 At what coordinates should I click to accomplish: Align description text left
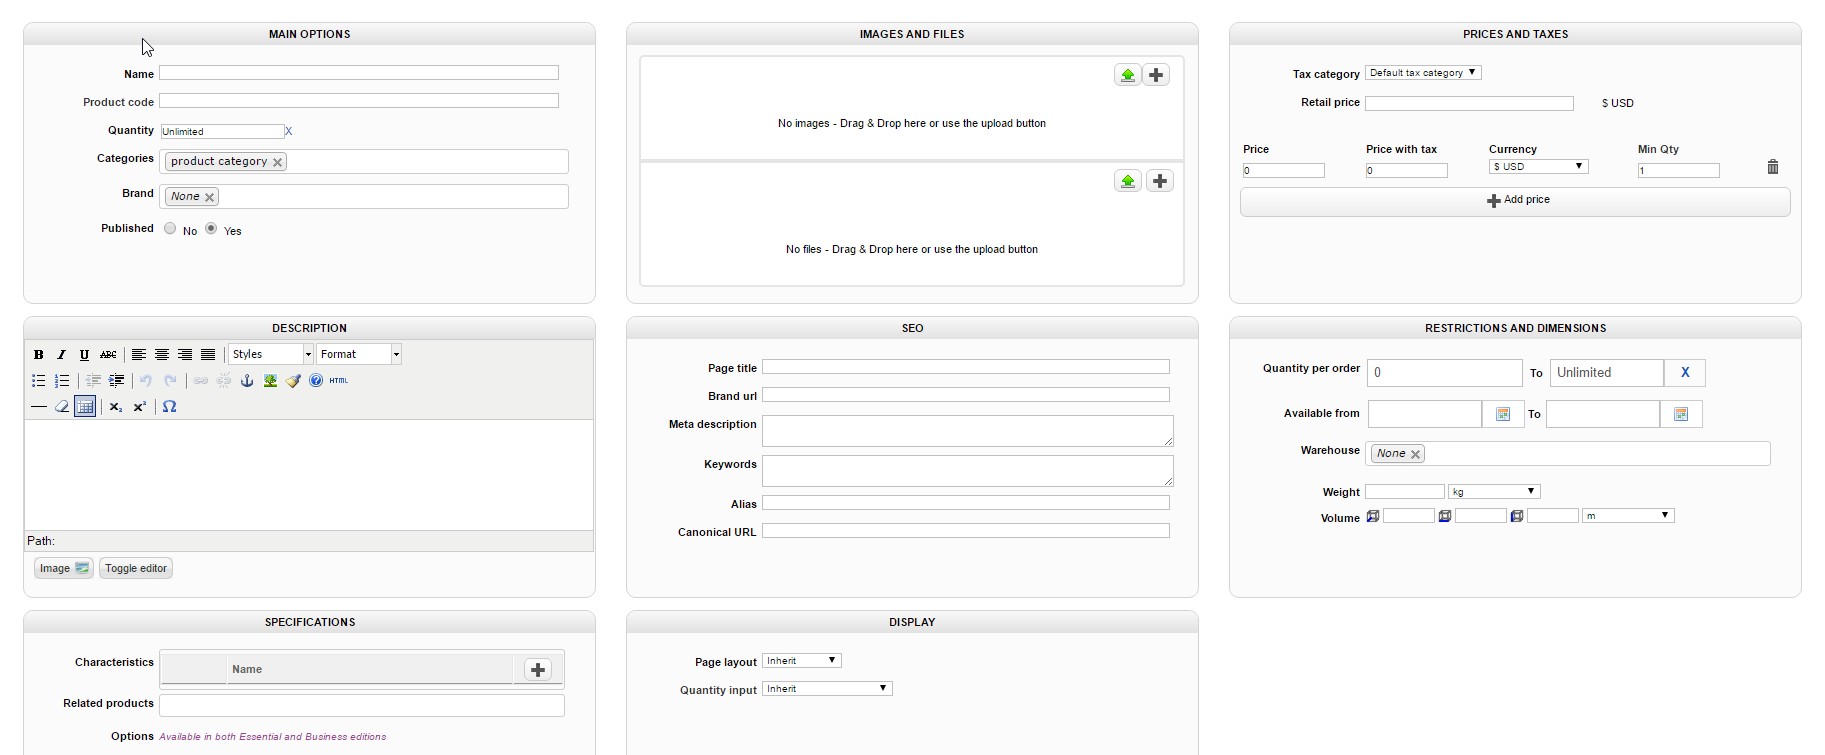(139, 354)
